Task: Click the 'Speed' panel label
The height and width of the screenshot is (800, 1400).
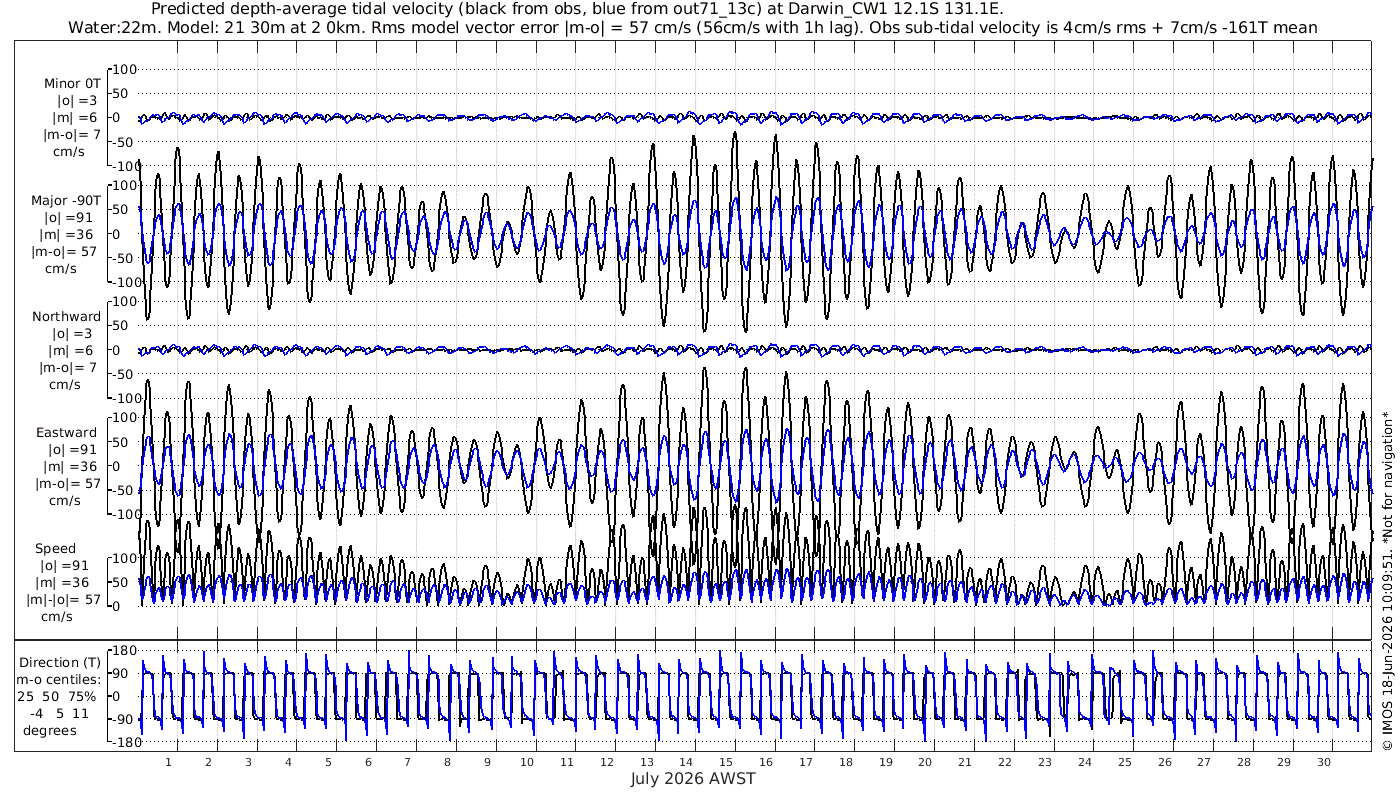Action: [x=55, y=549]
